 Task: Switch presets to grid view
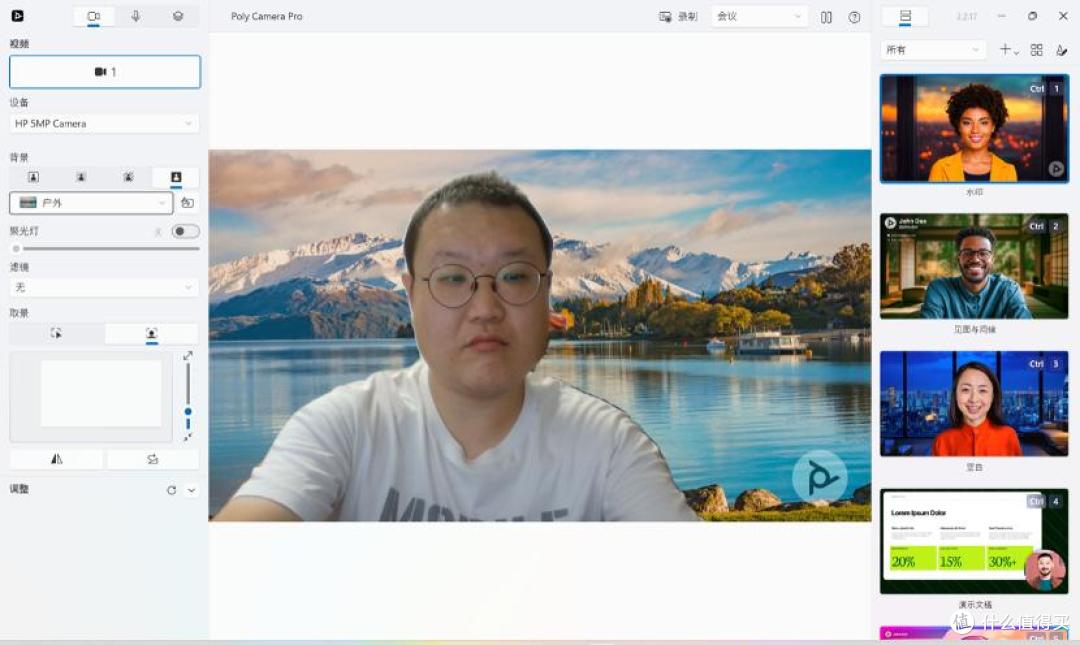pyautogui.click(x=1037, y=50)
